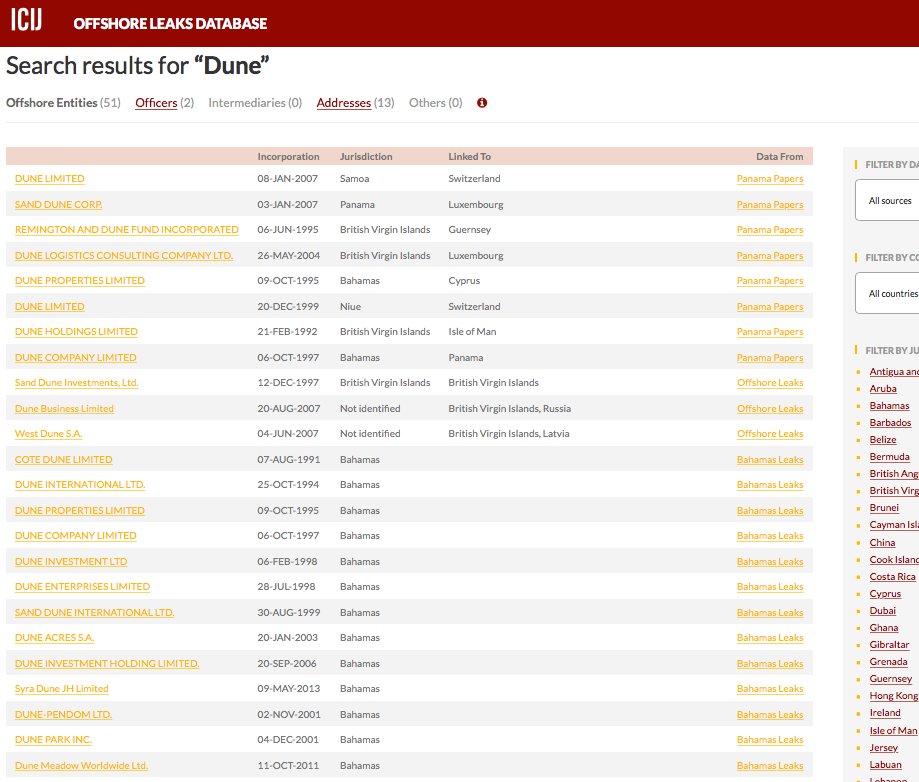Image resolution: width=919 pixels, height=782 pixels.
Task: Open Dune Business Limited entity
Action: click(x=64, y=409)
